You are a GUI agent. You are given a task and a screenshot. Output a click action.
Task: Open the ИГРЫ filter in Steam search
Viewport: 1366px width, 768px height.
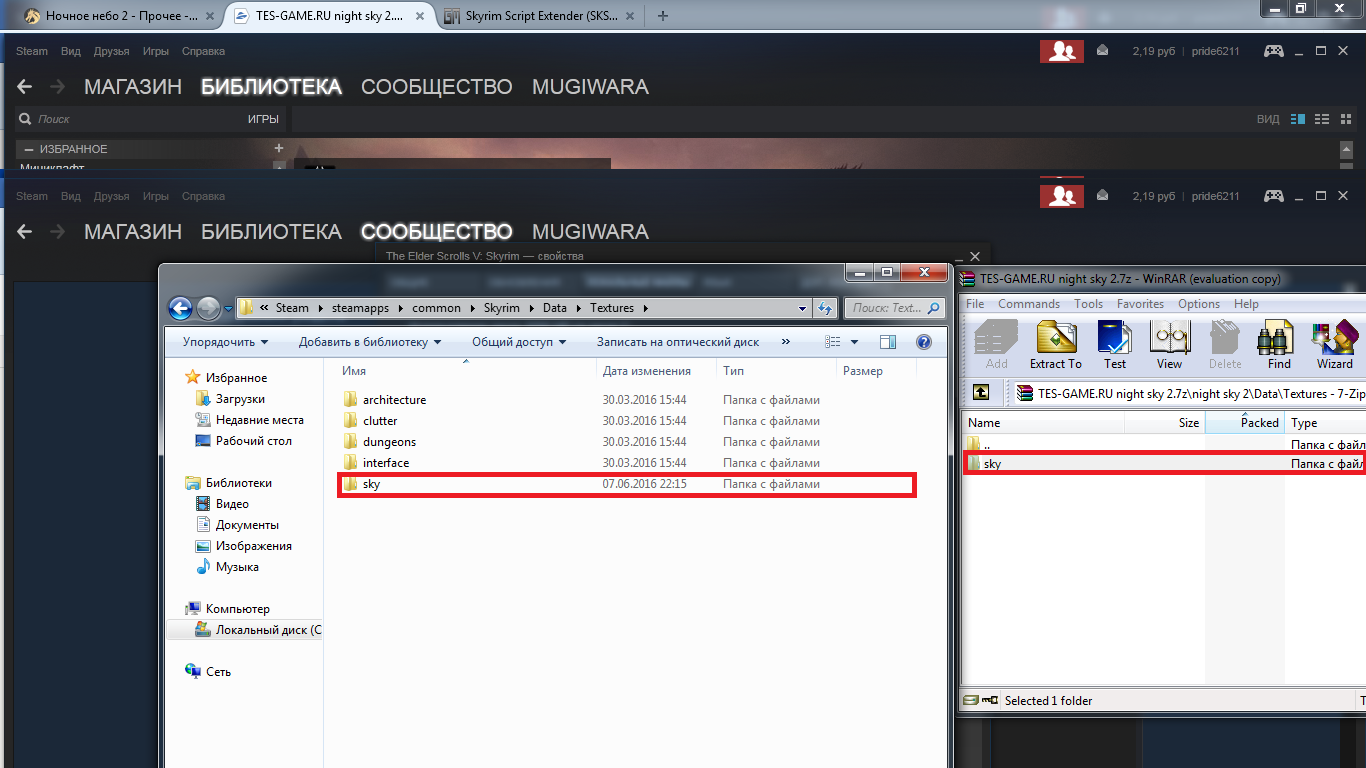point(263,119)
